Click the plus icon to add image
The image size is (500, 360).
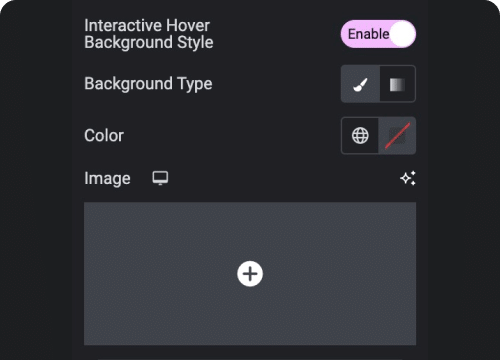[250, 274]
